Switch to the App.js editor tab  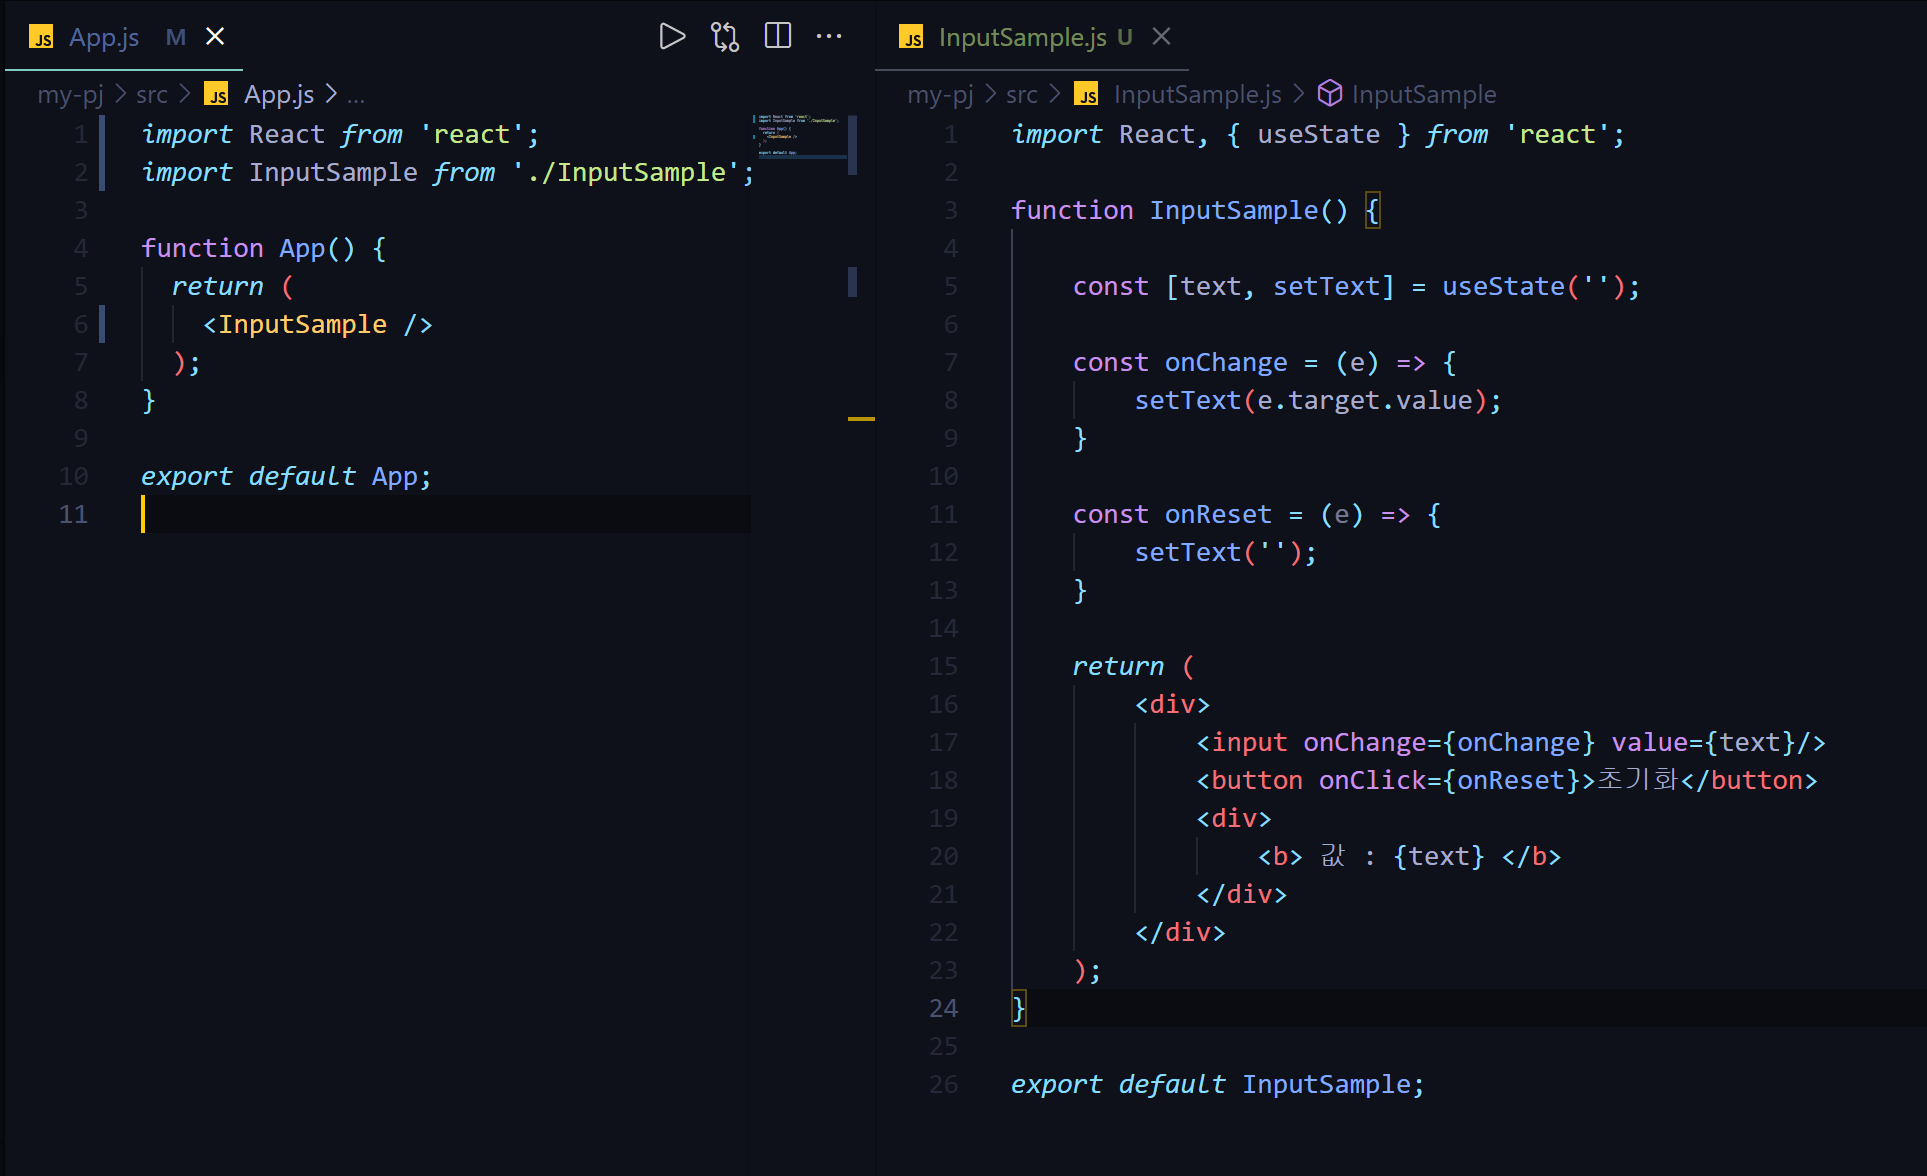click(104, 38)
